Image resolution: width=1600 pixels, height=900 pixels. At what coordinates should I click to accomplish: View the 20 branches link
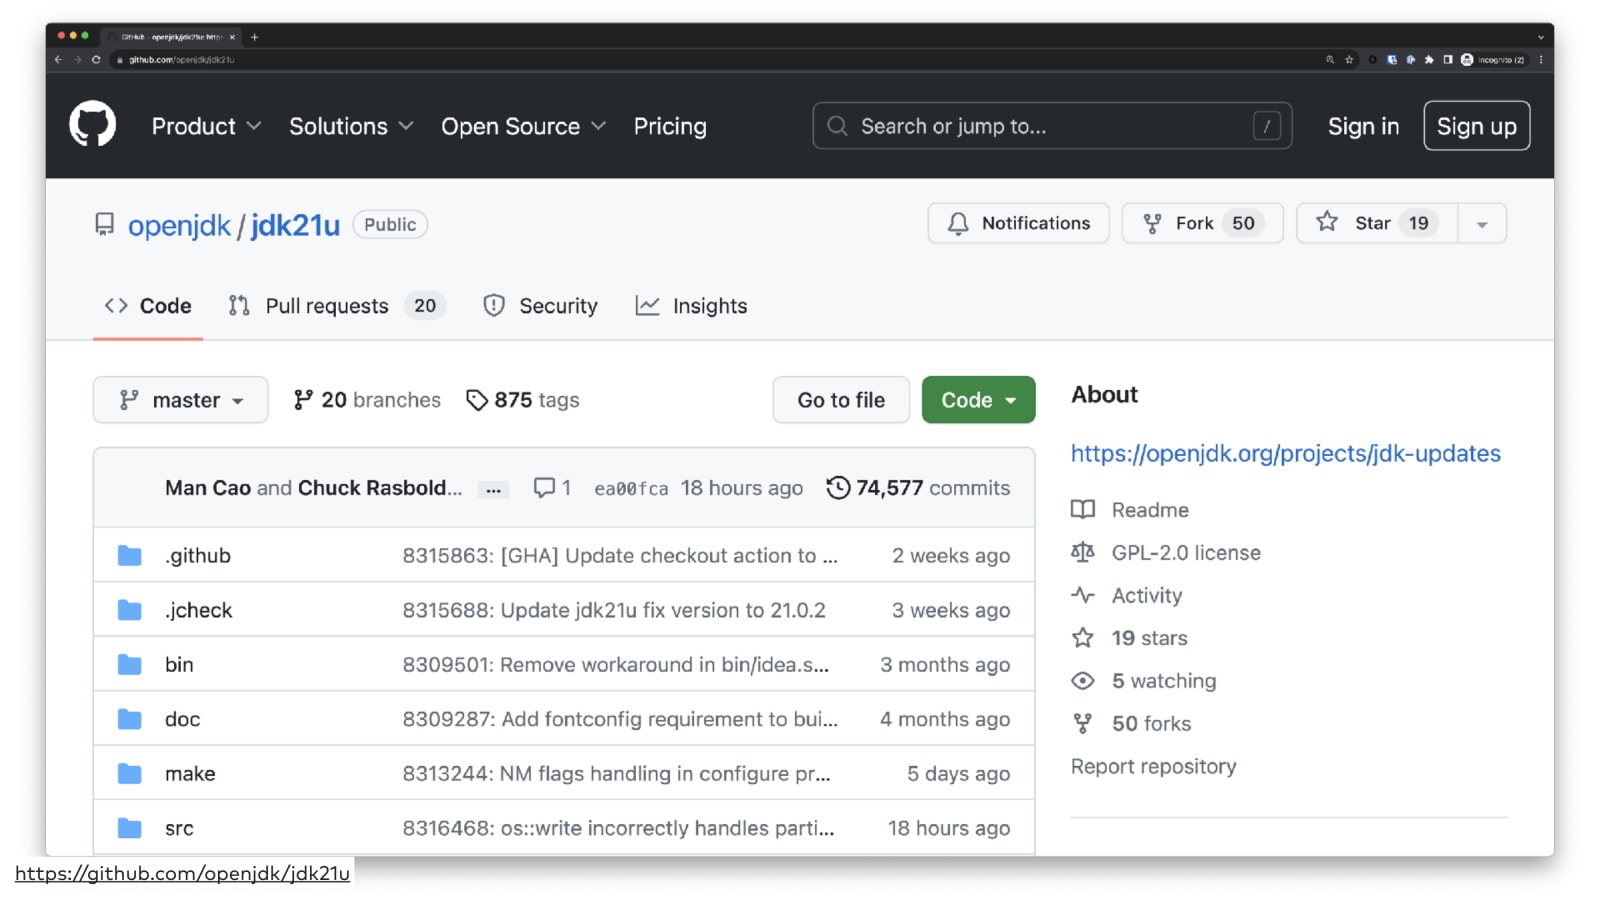click(x=366, y=400)
